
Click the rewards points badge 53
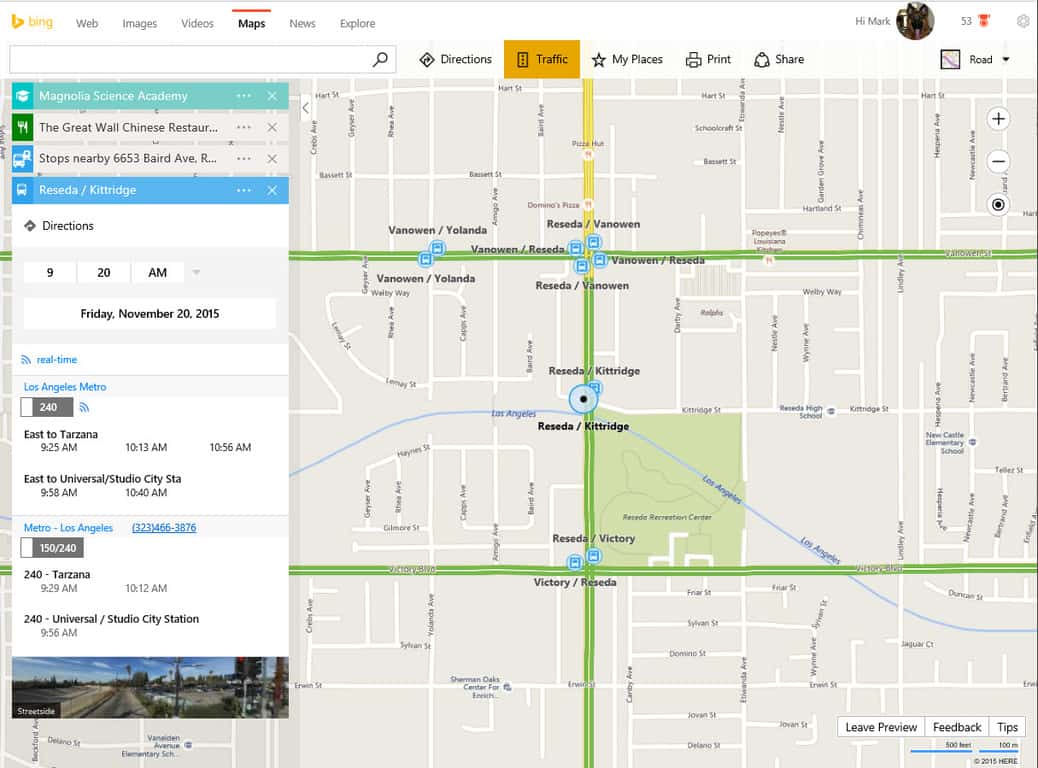tap(974, 21)
